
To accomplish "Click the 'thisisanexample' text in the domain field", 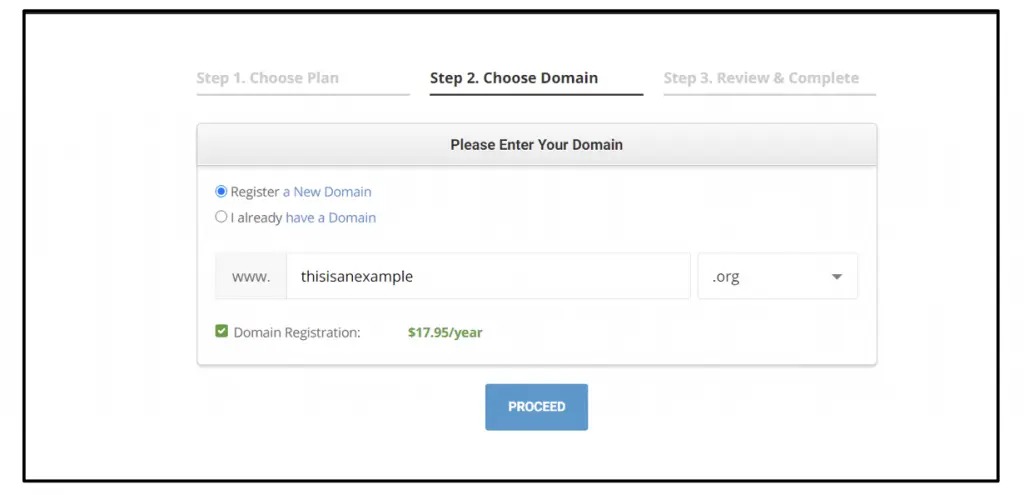I will pyautogui.click(x=357, y=277).
